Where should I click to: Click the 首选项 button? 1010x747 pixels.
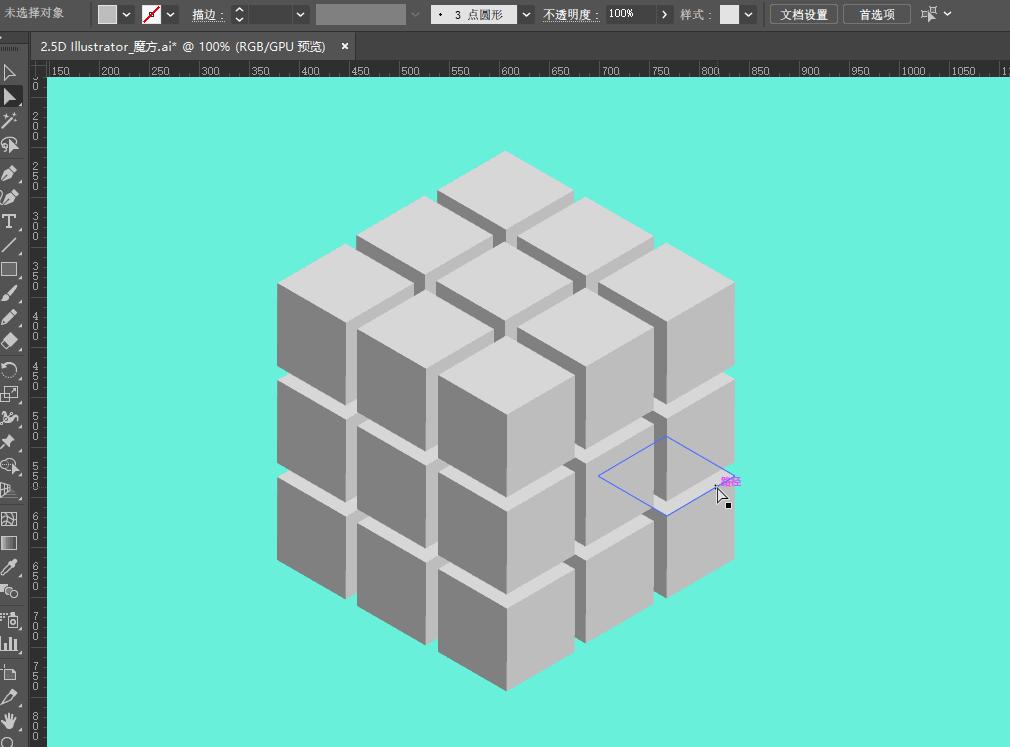pyautogui.click(x=876, y=15)
